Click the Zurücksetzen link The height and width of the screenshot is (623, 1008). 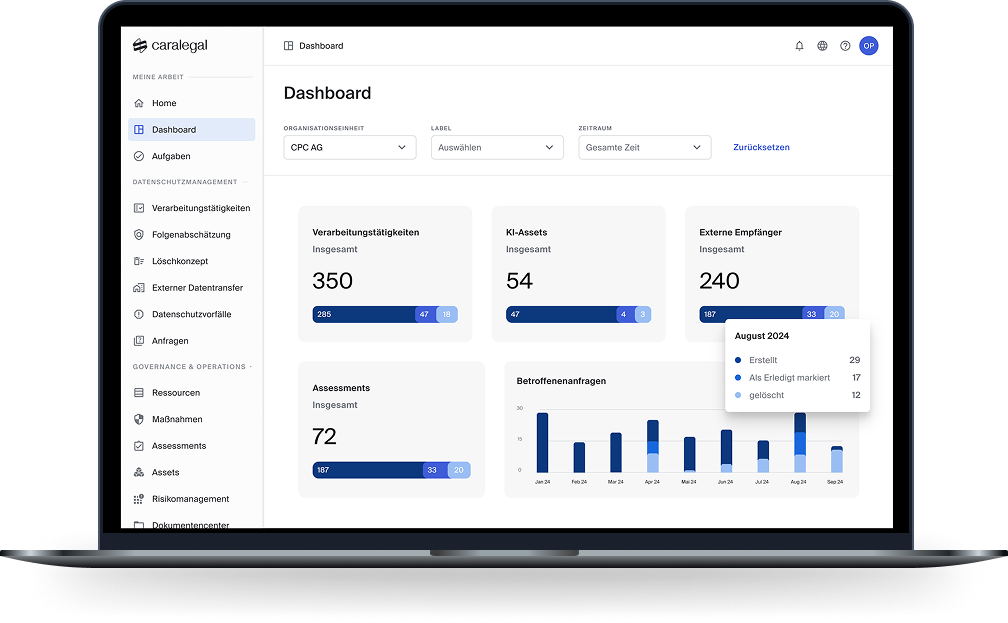761,147
